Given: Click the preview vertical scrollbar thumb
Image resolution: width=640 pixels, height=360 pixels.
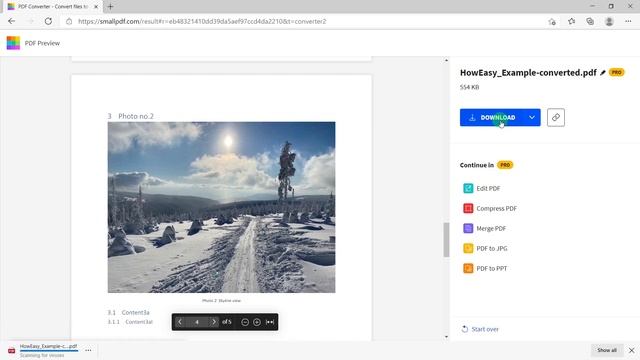Looking at the screenshot, I should (x=446, y=240).
